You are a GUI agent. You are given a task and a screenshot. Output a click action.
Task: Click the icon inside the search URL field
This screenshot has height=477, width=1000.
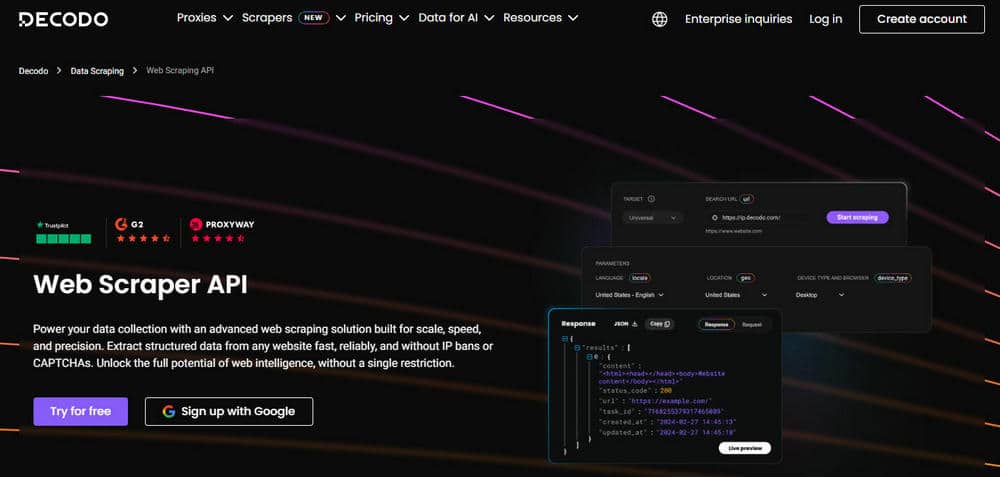tap(715, 217)
